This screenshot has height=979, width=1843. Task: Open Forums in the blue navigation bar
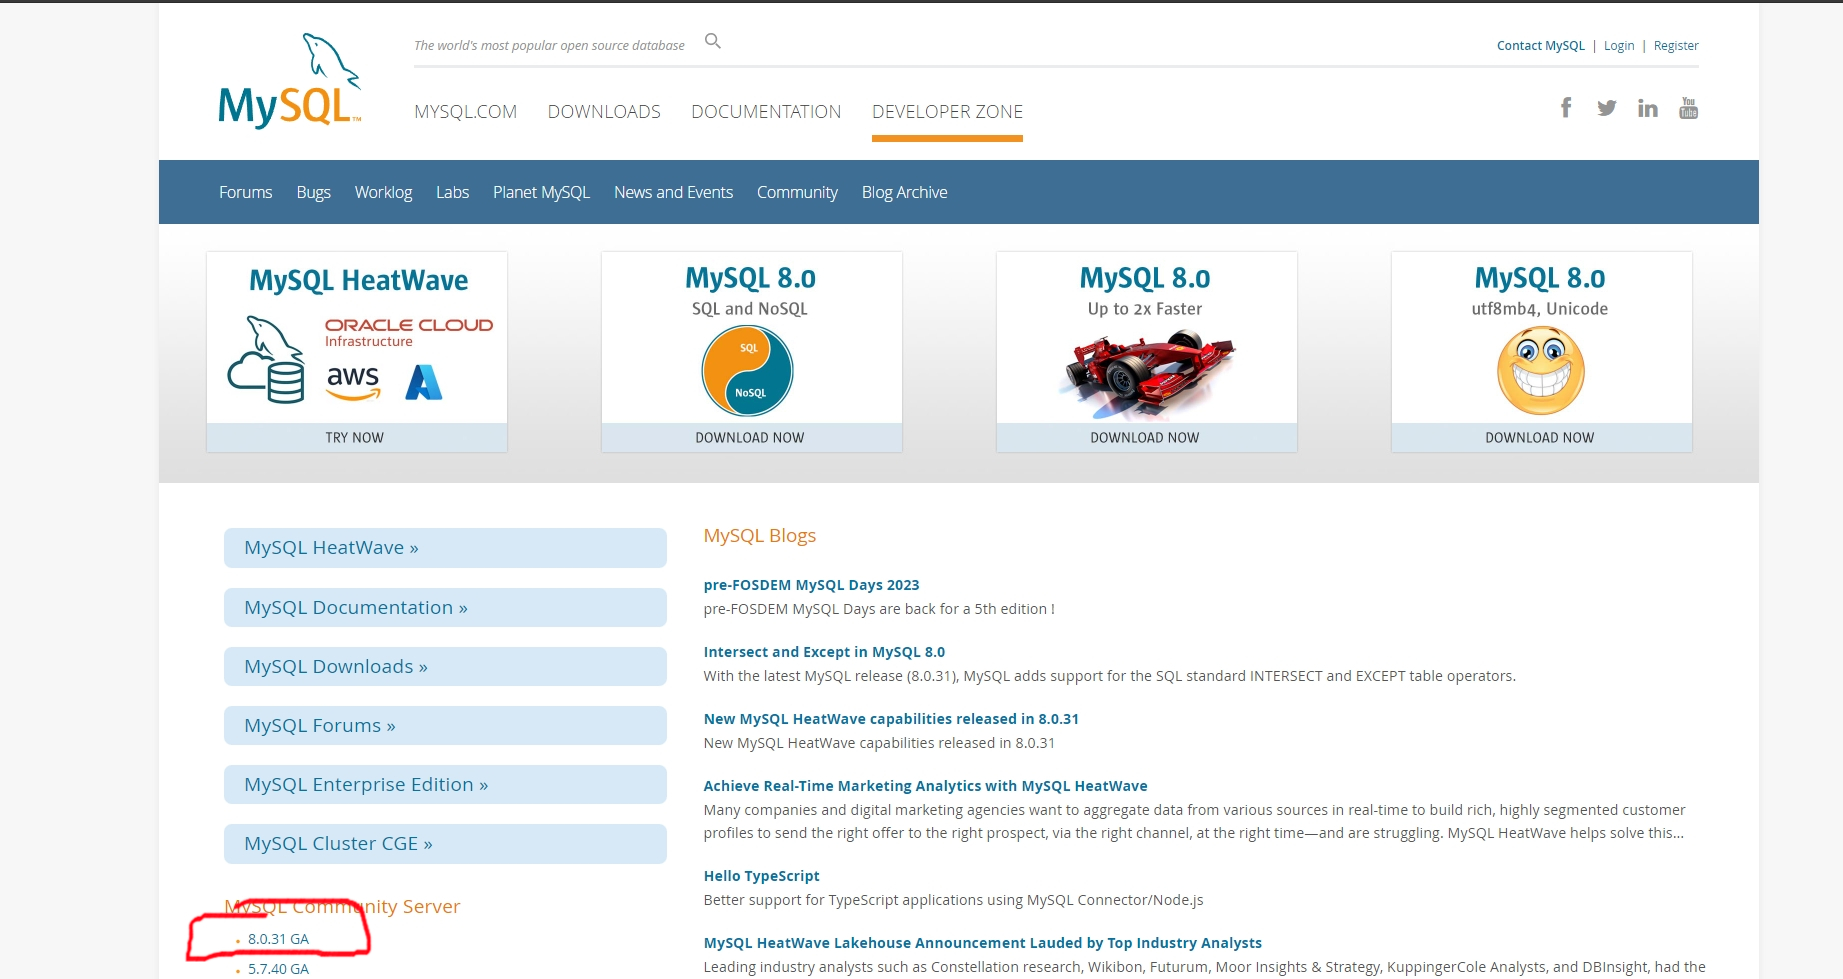(x=246, y=192)
